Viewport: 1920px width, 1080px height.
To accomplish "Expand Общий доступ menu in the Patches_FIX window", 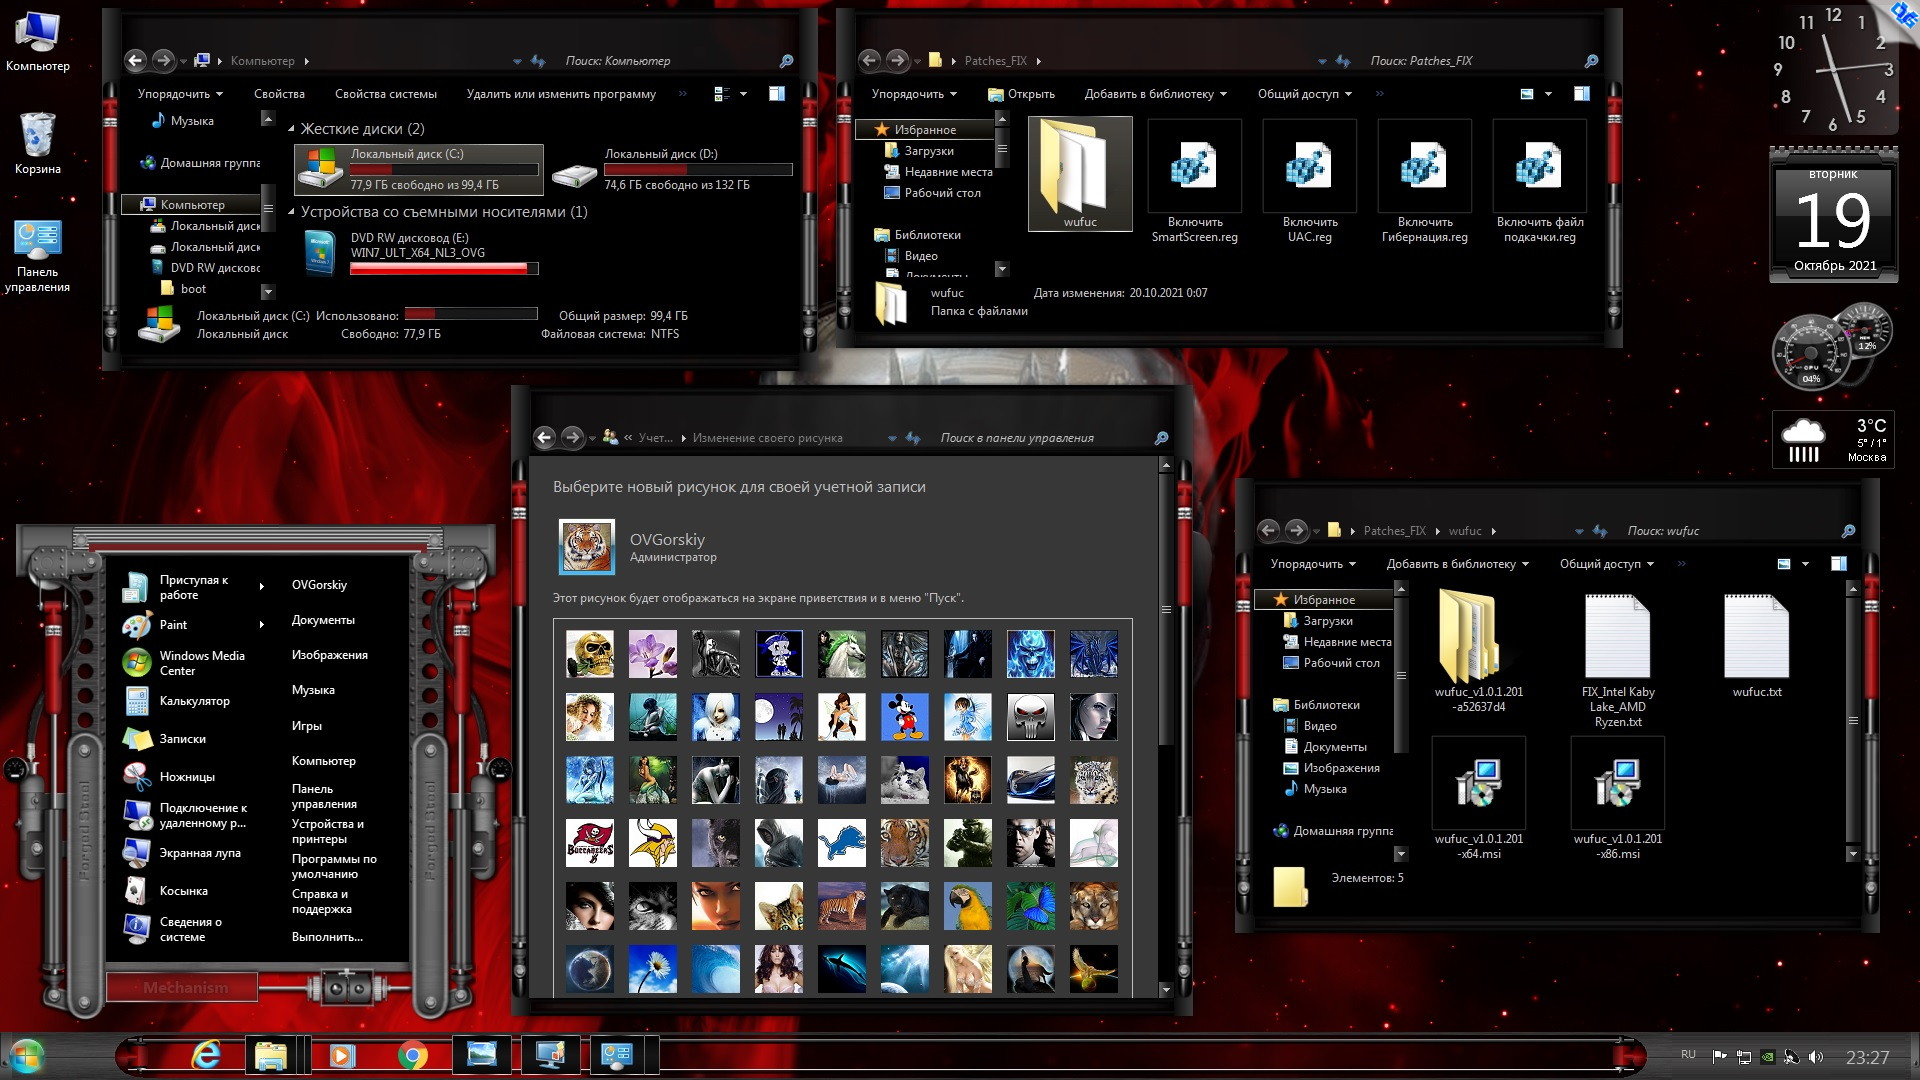I will click(1304, 94).
